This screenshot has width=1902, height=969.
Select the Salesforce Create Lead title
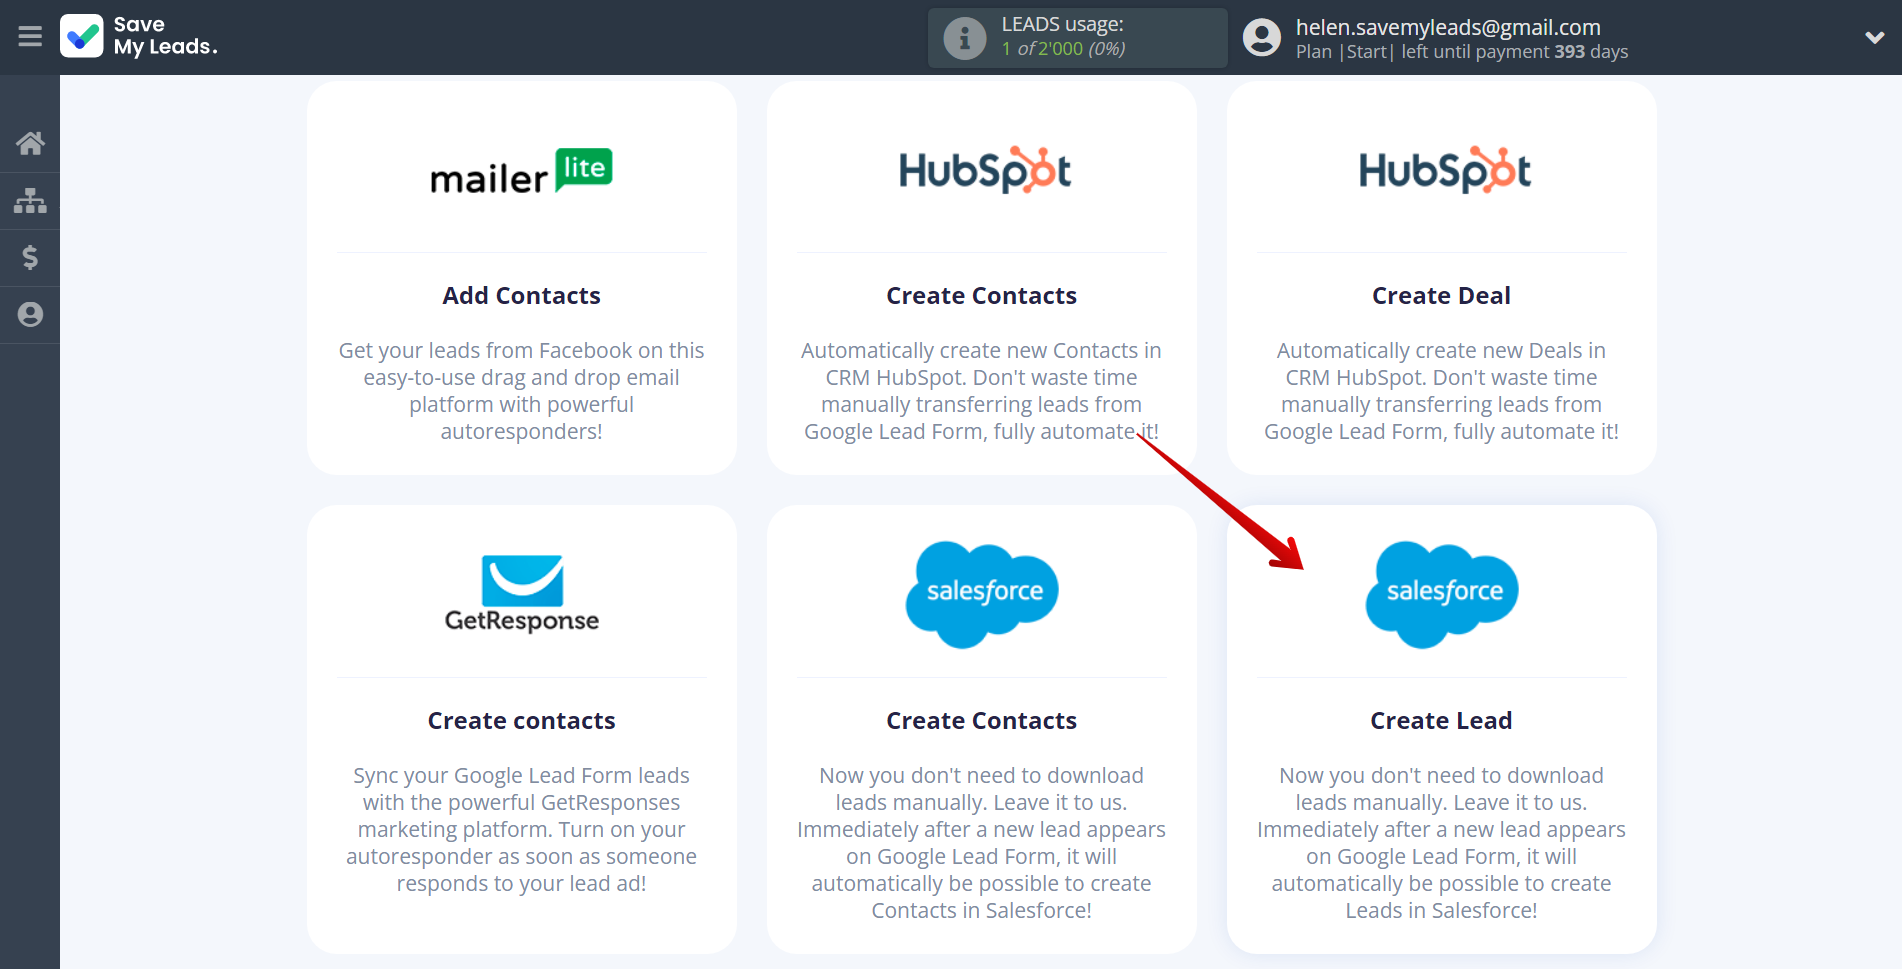1442,721
